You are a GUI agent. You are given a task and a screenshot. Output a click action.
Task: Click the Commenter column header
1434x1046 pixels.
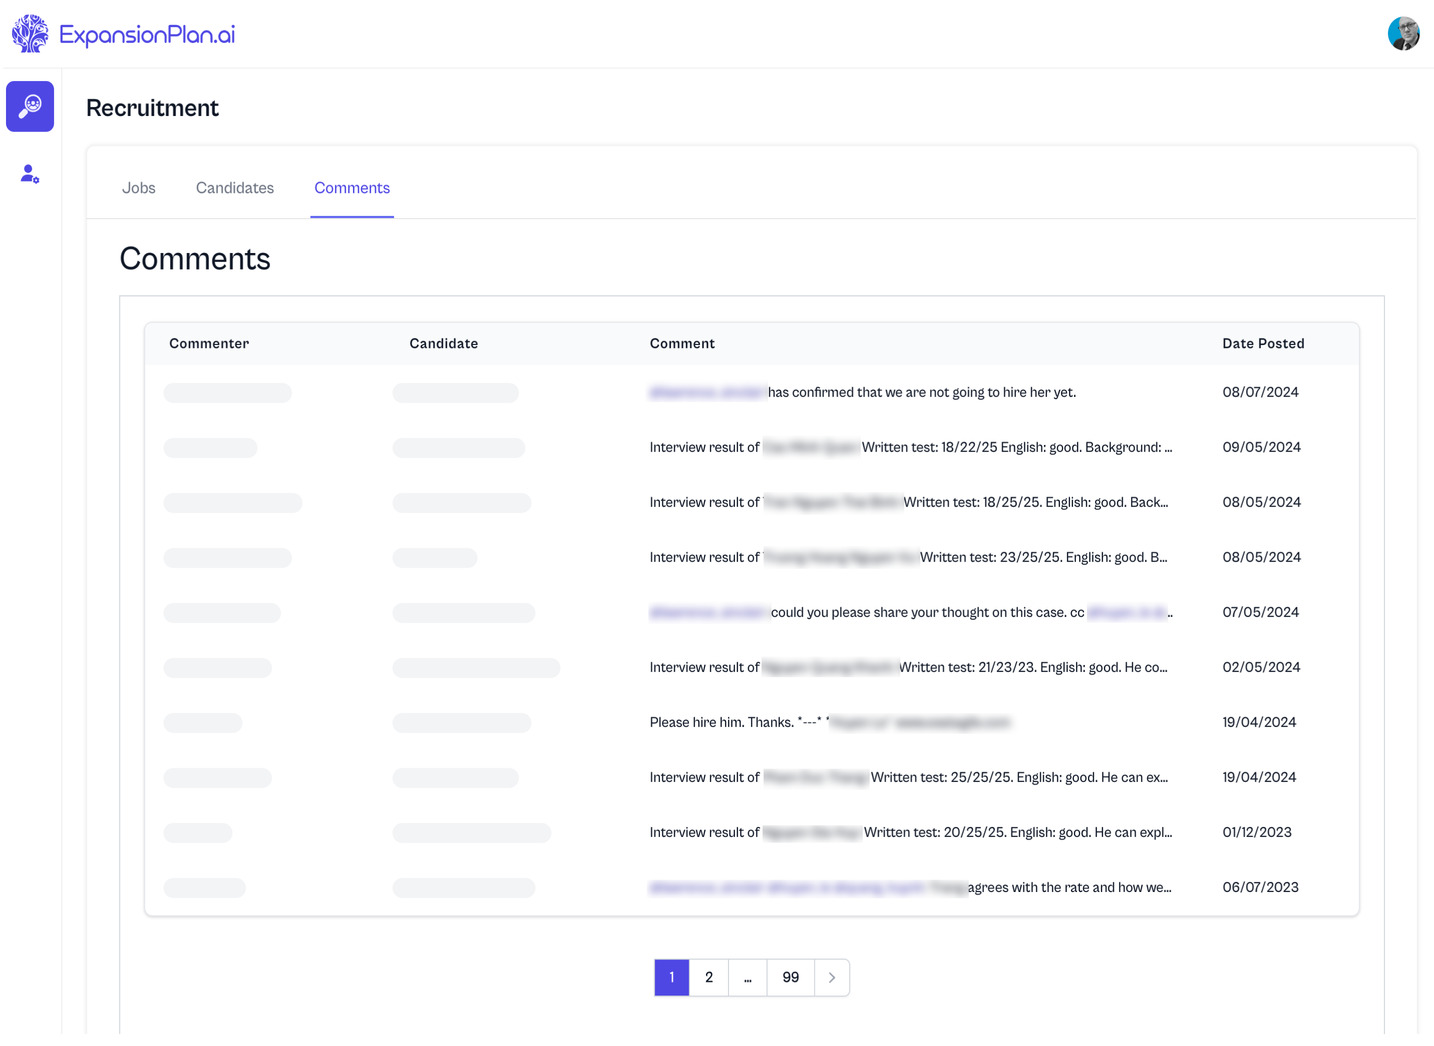pos(209,344)
